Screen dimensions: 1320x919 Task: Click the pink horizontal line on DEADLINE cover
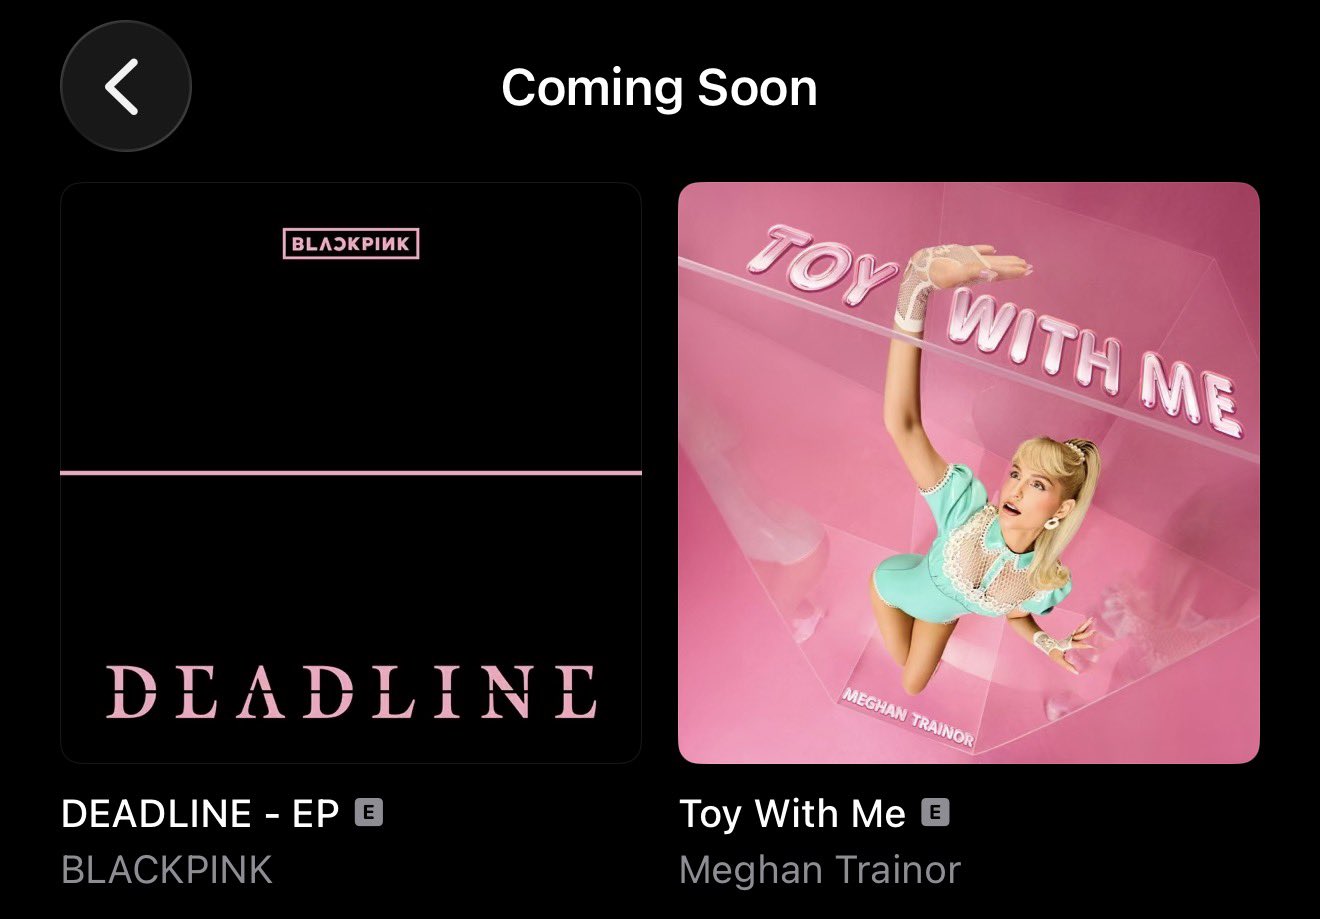(351, 472)
